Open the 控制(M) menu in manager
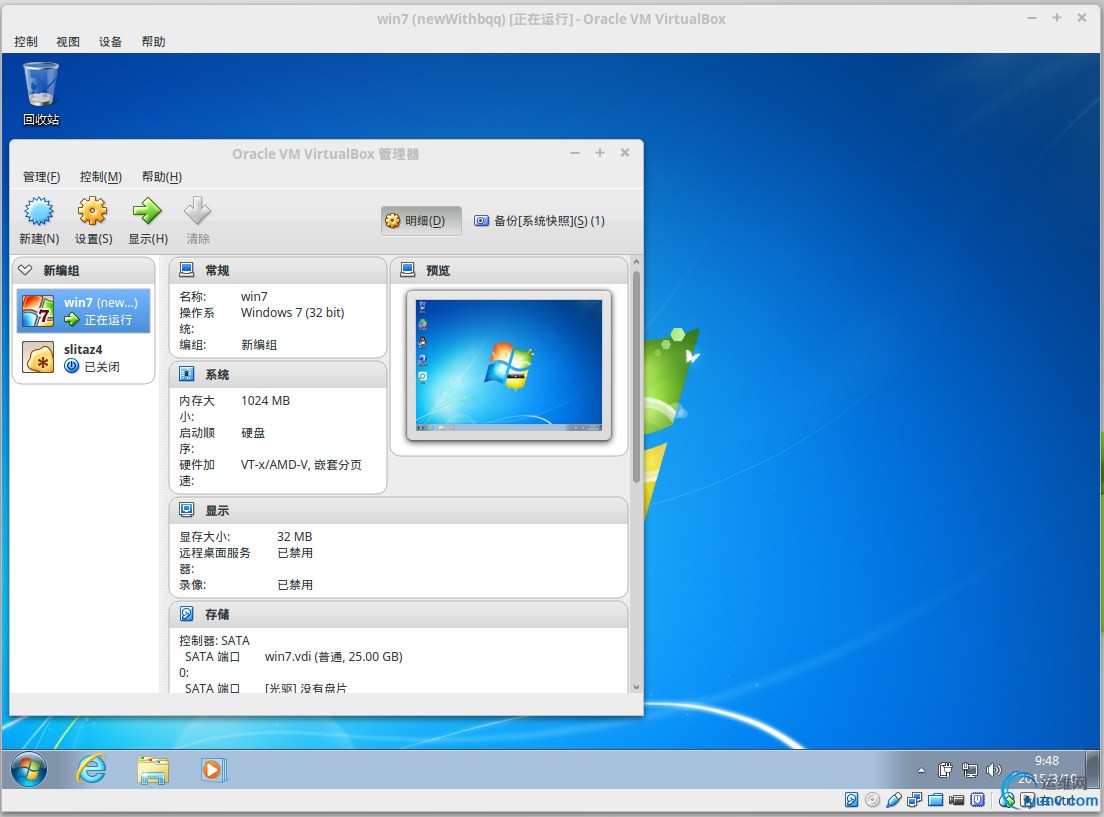Screen dimensions: 1104x817 101,177
